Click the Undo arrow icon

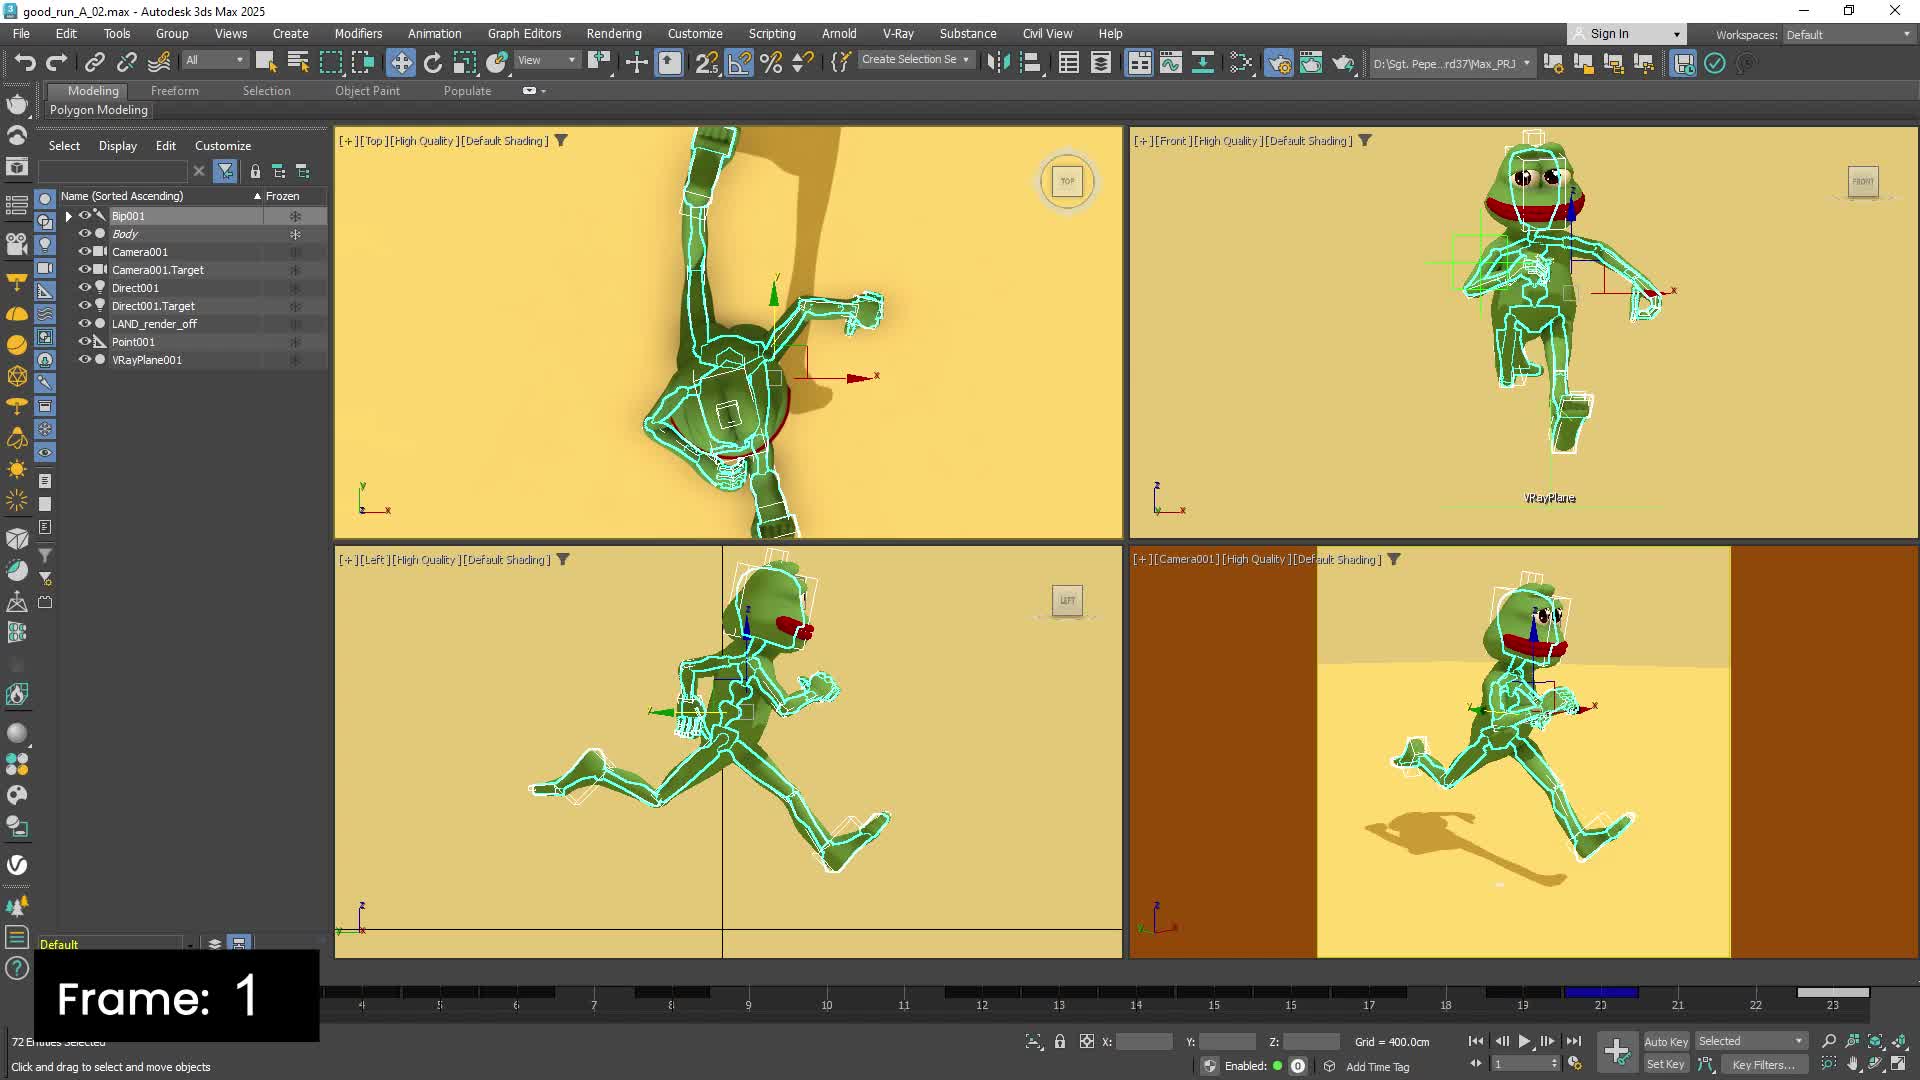[25, 63]
